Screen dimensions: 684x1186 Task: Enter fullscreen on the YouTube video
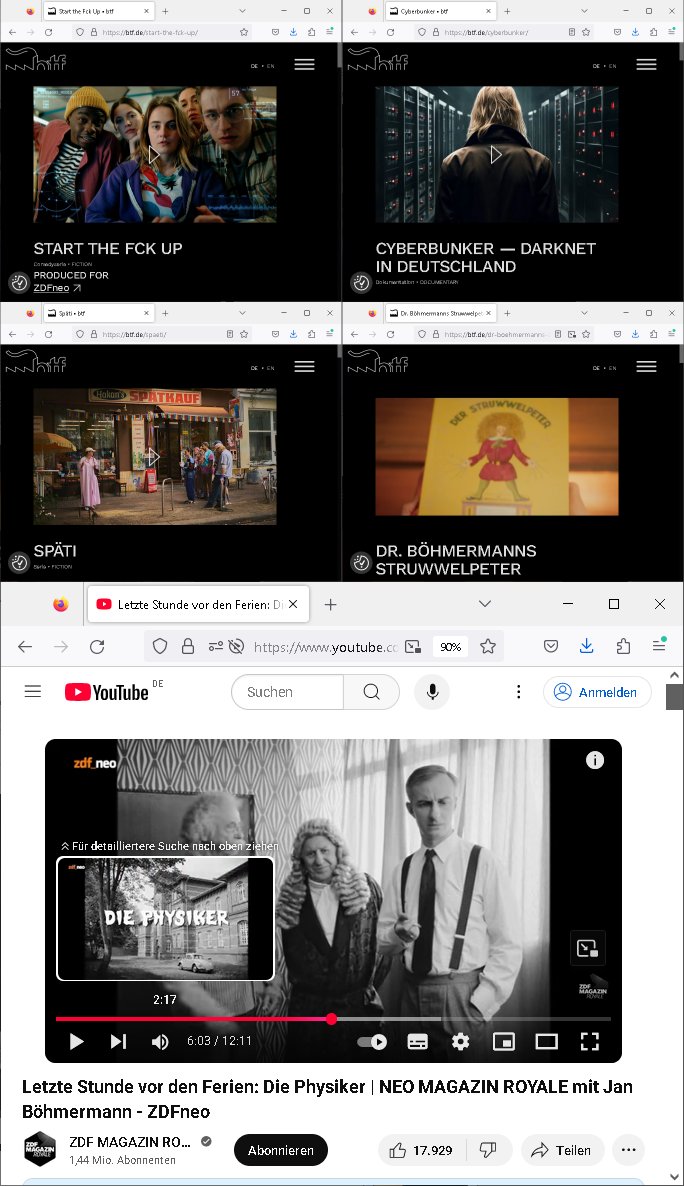[589, 1041]
